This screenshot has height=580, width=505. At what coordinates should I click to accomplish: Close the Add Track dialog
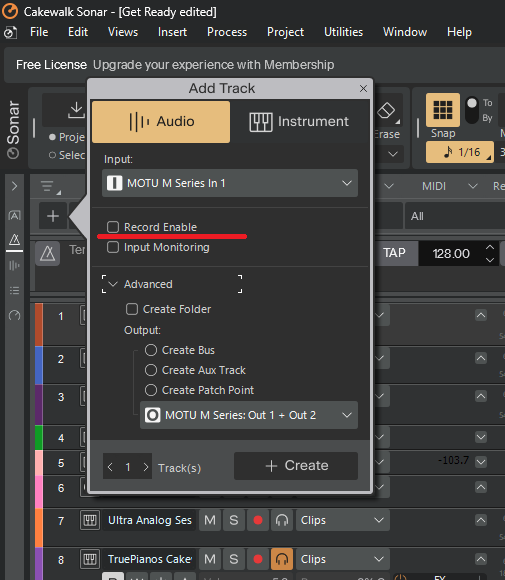(x=363, y=88)
